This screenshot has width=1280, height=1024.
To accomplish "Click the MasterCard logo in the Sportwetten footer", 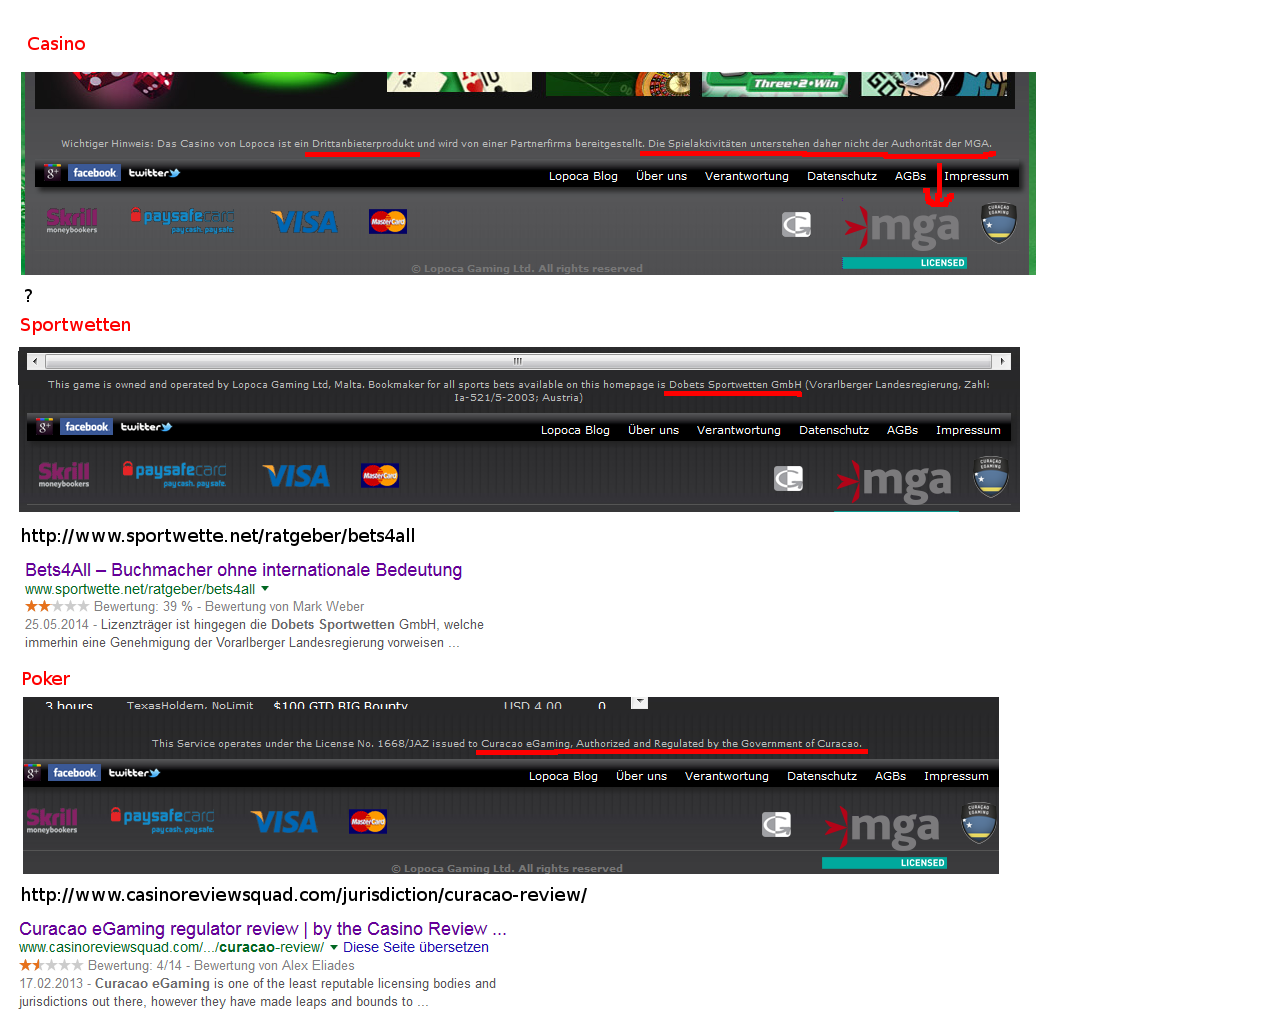I will point(380,475).
